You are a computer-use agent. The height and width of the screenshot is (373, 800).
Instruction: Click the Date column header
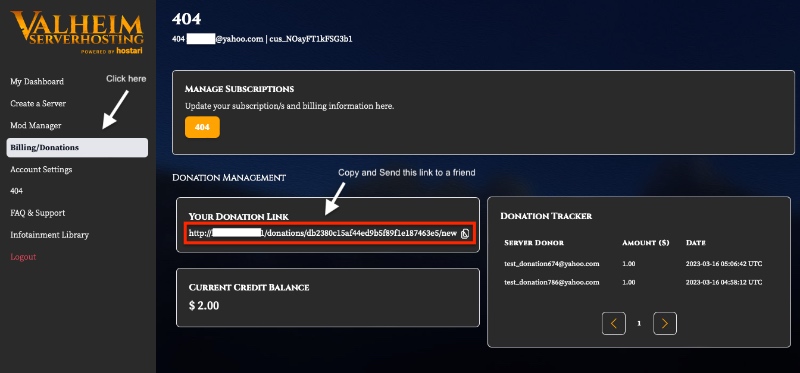pyautogui.click(x=695, y=243)
